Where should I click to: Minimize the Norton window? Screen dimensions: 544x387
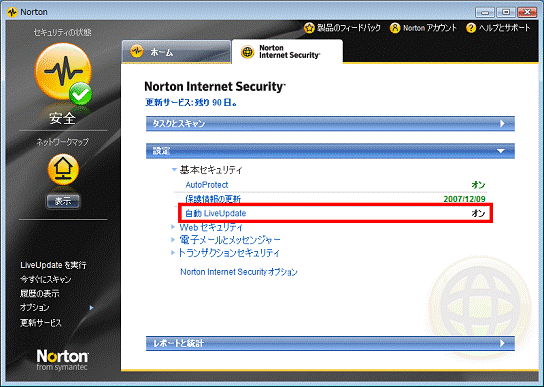point(485,12)
